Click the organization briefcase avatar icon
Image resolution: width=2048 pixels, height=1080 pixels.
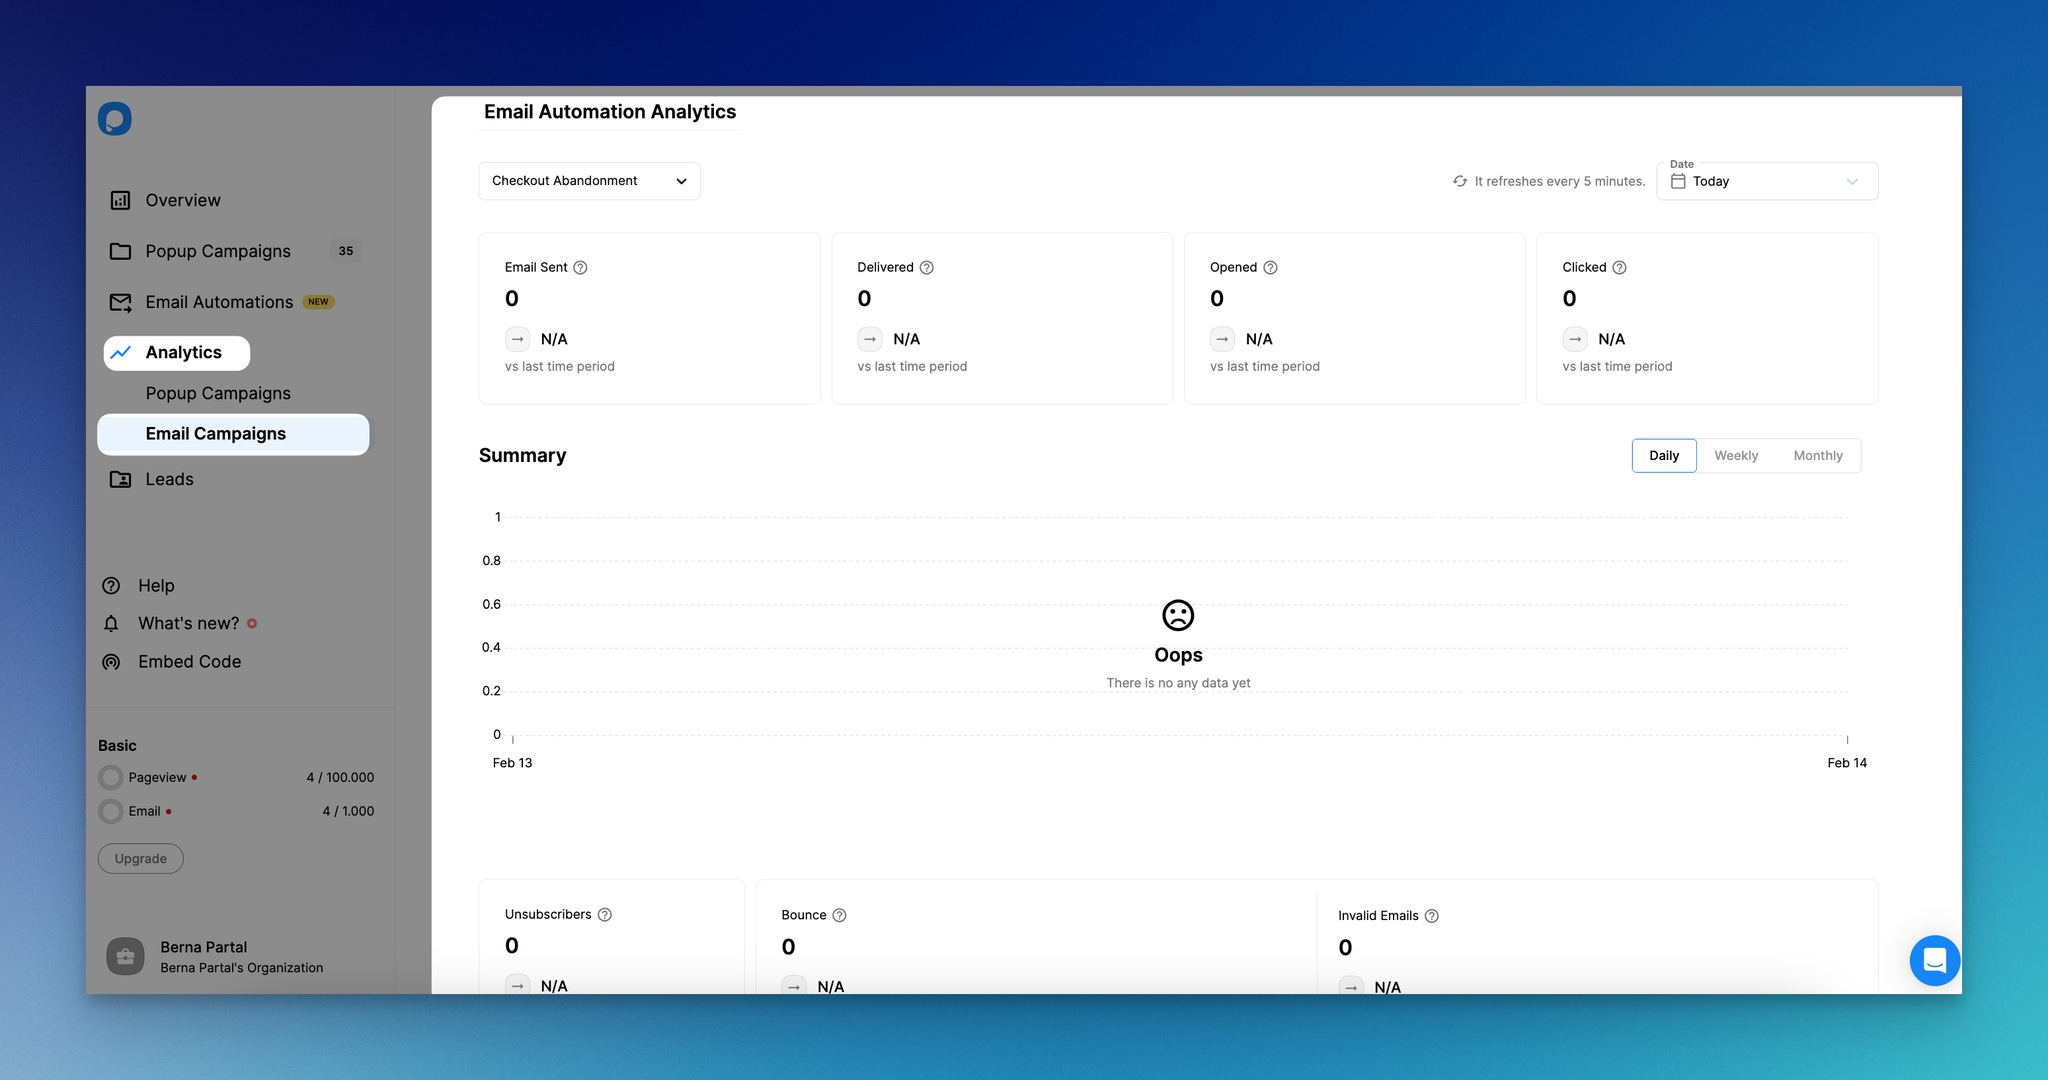click(x=125, y=957)
